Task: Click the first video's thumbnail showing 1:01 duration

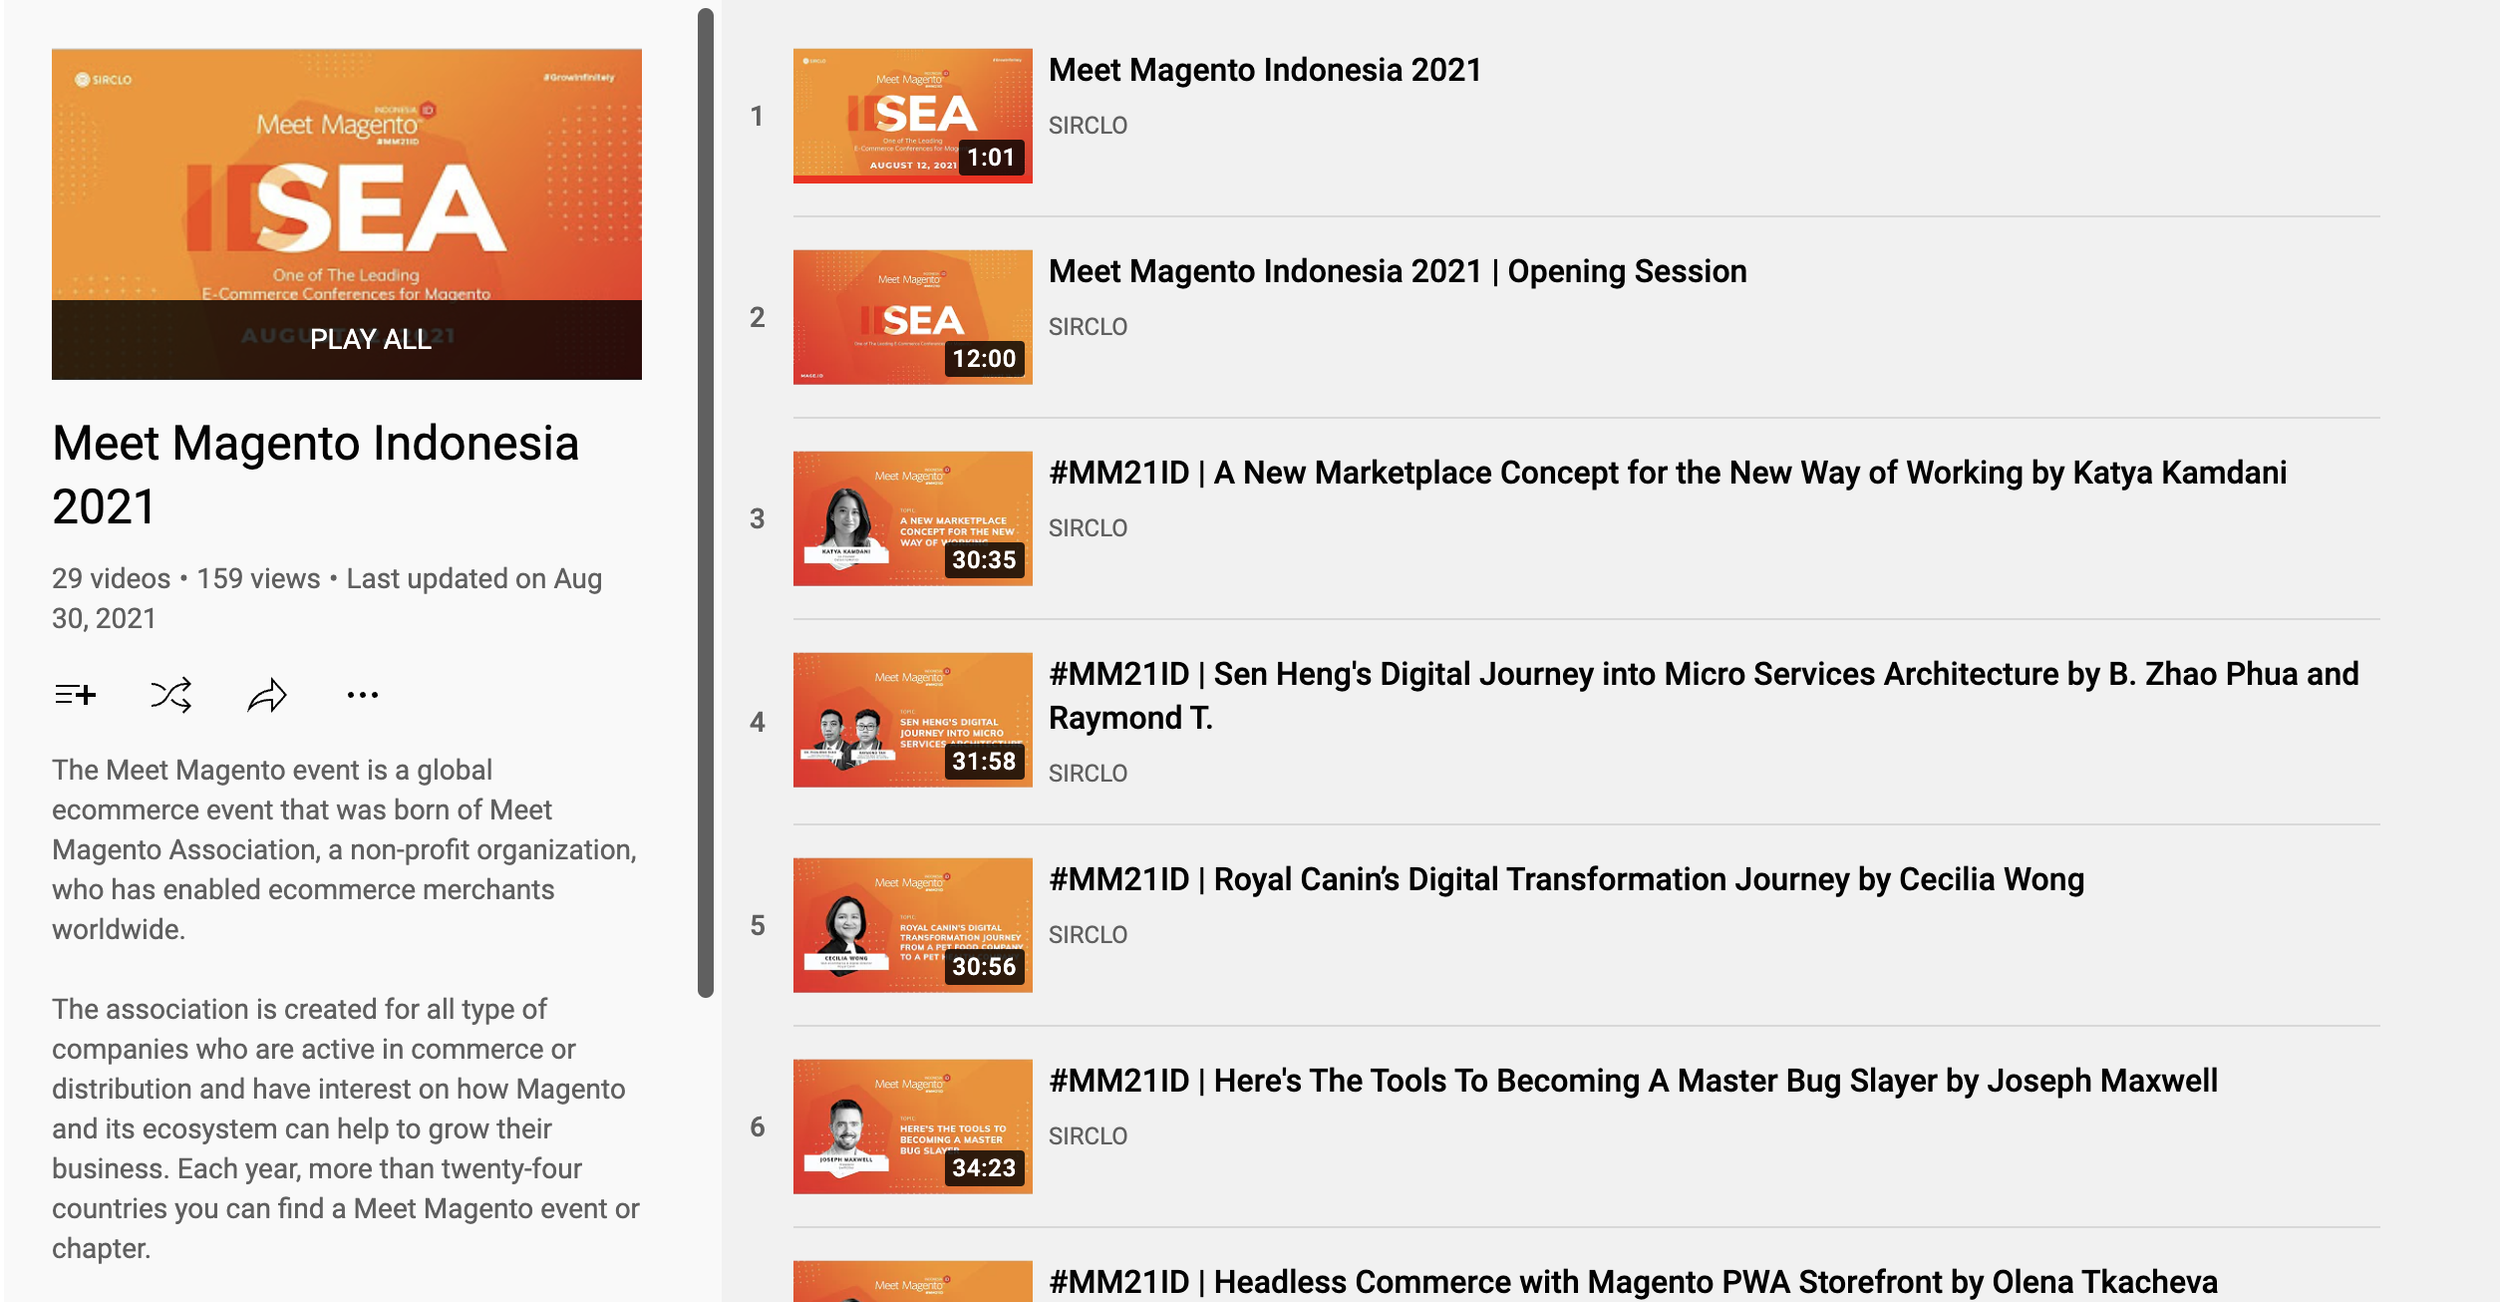Action: [x=911, y=115]
